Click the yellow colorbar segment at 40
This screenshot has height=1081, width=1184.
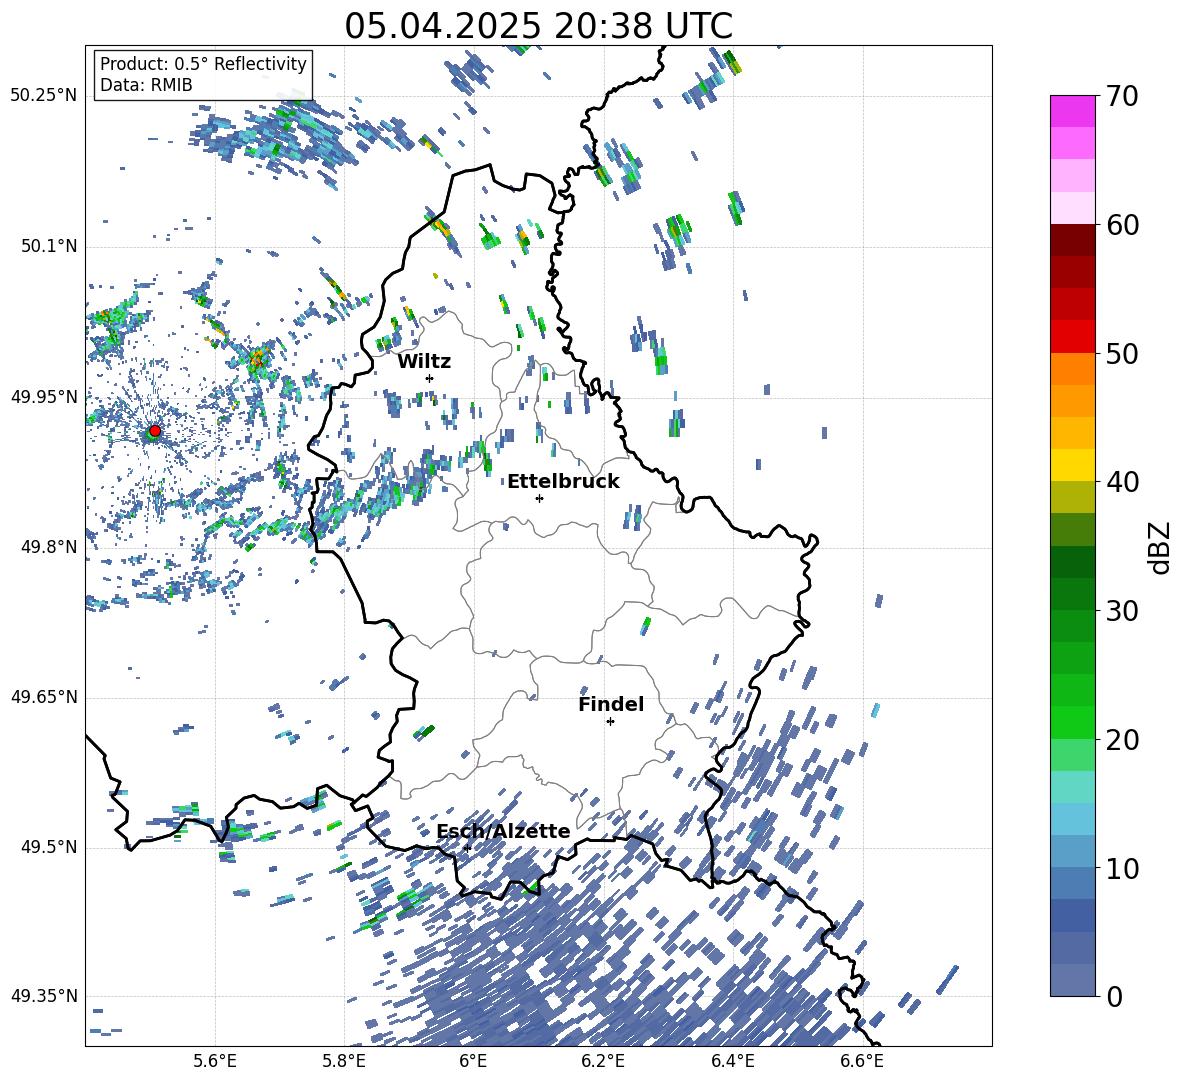point(1072,465)
